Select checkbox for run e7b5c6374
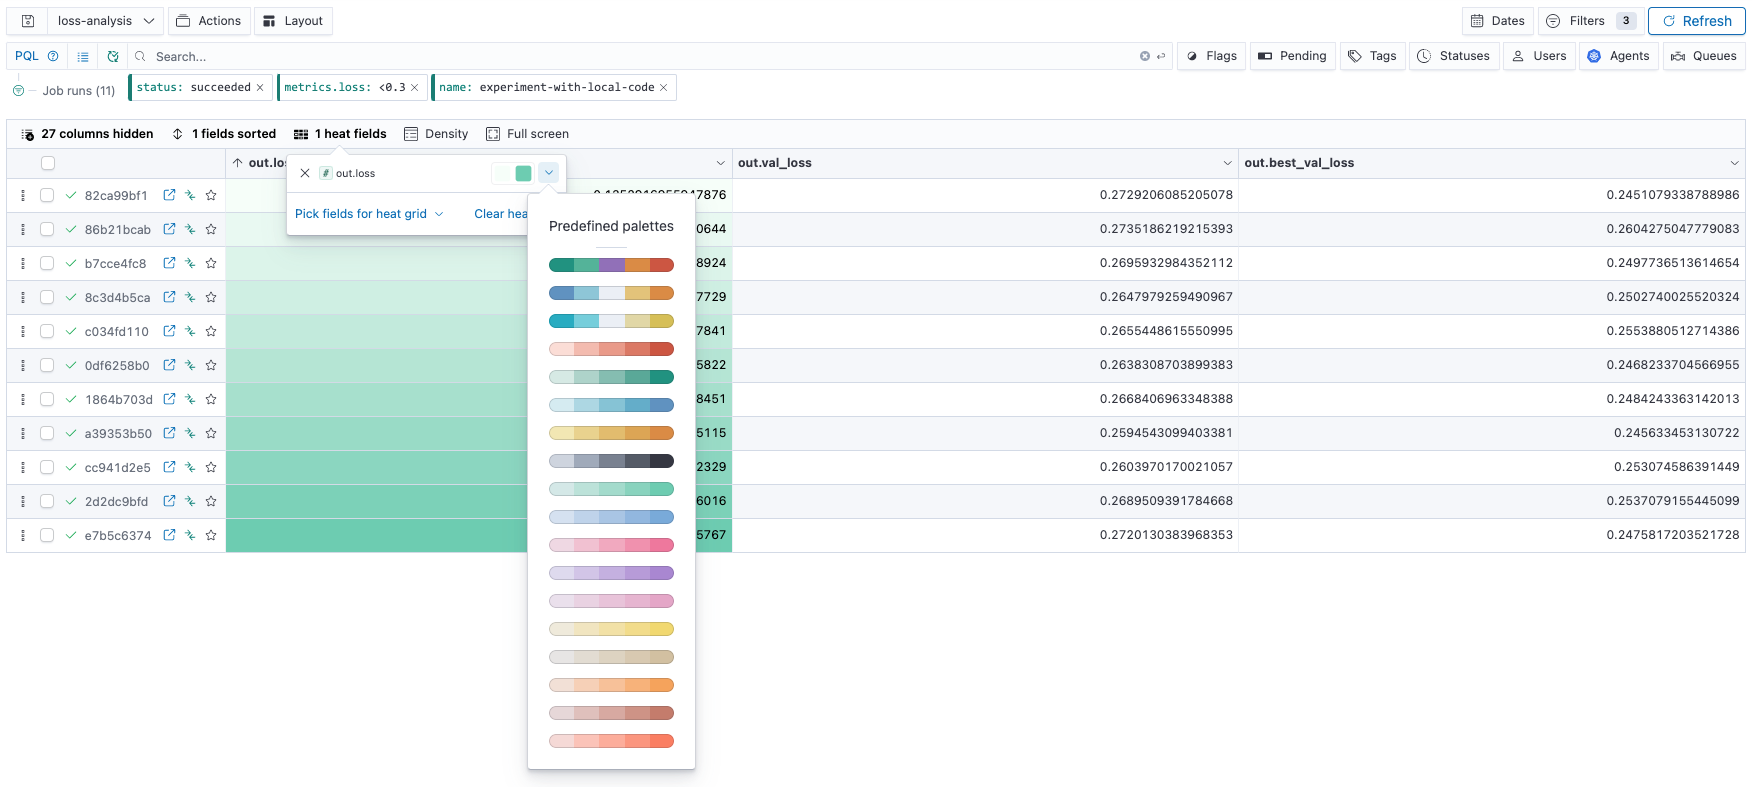The width and height of the screenshot is (1752, 787). tap(47, 535)
